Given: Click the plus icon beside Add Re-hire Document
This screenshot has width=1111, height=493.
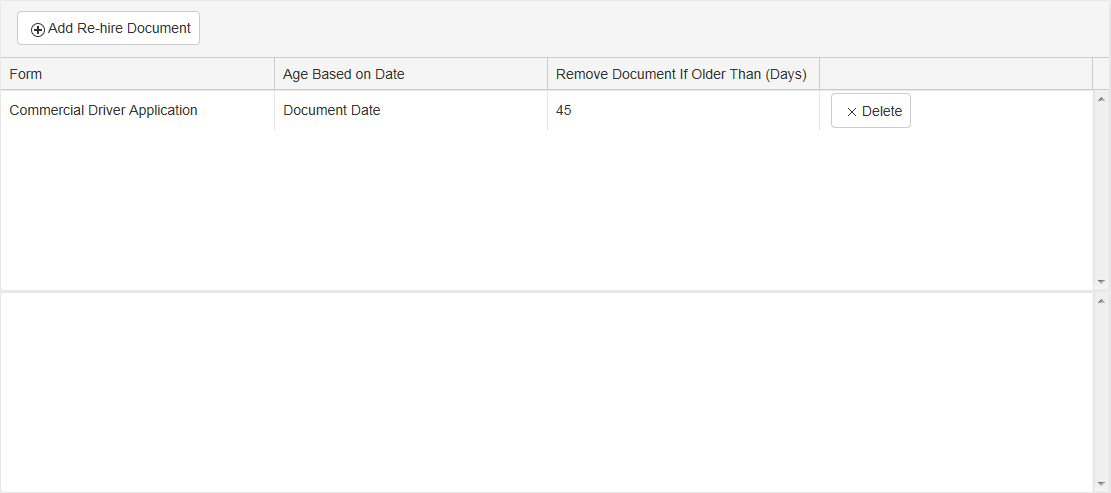Looking at the screenshot, I should 38,30.
